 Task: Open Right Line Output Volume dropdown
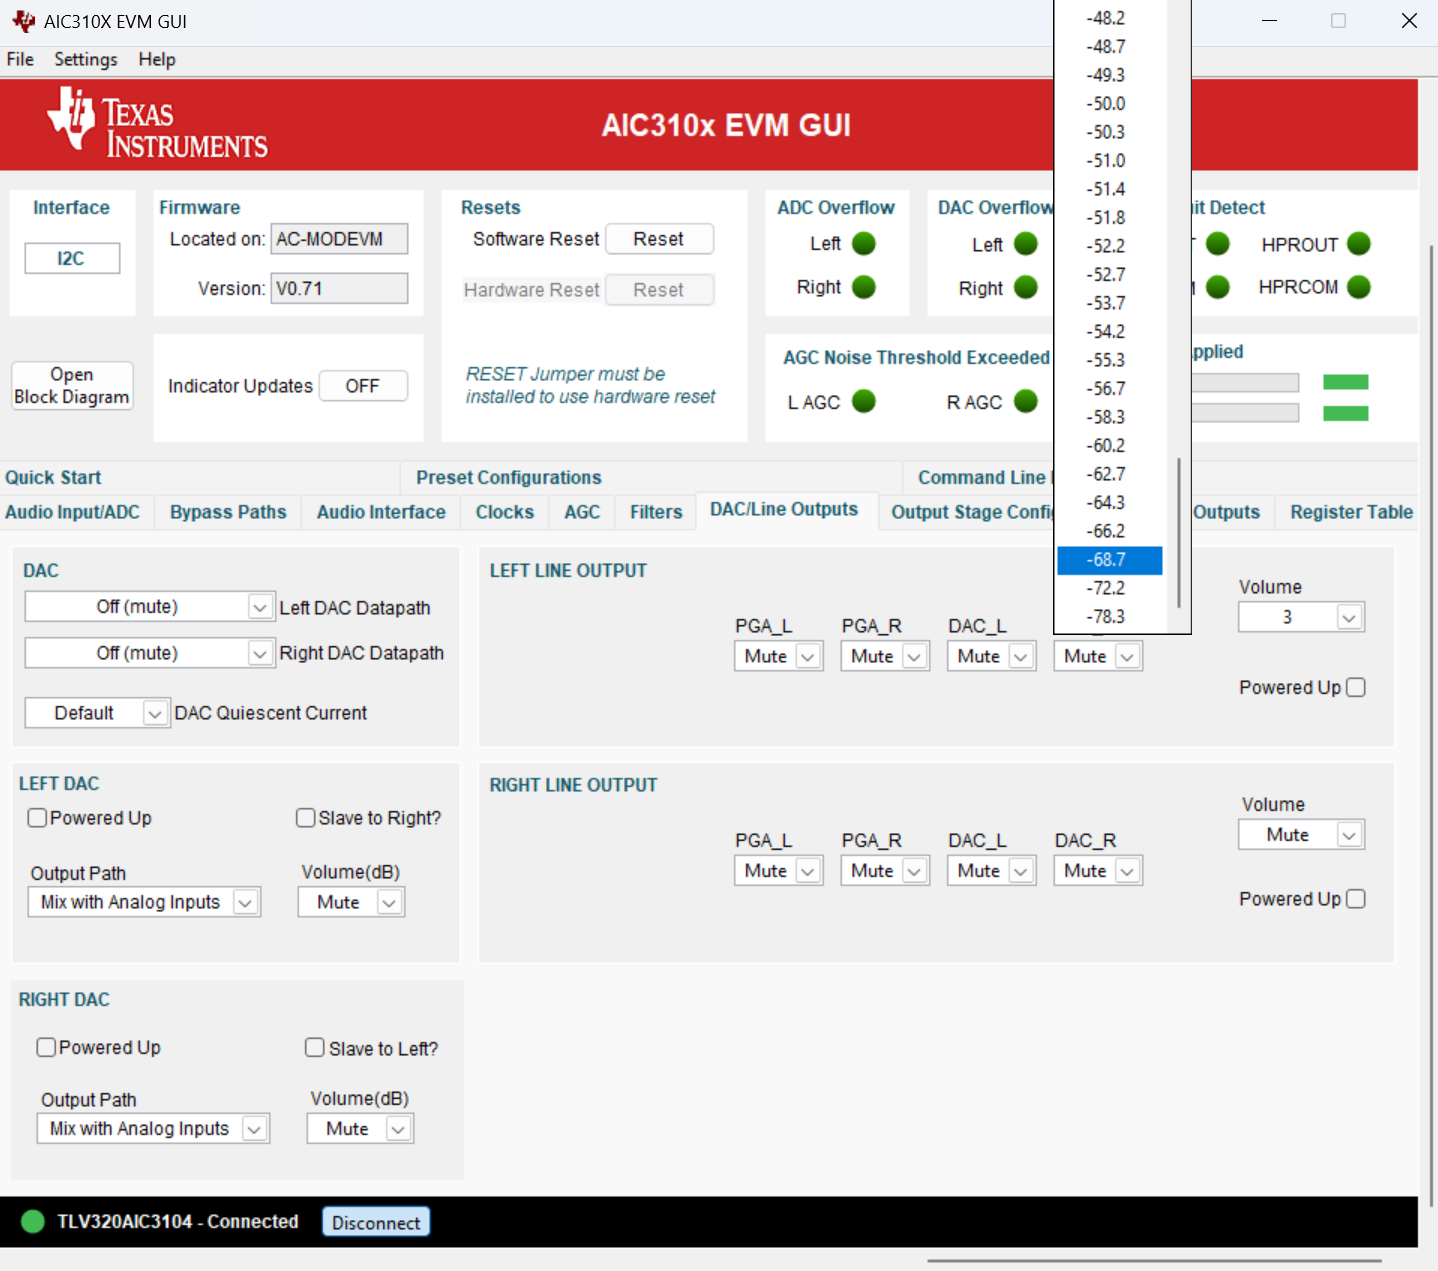[1301, 835]
